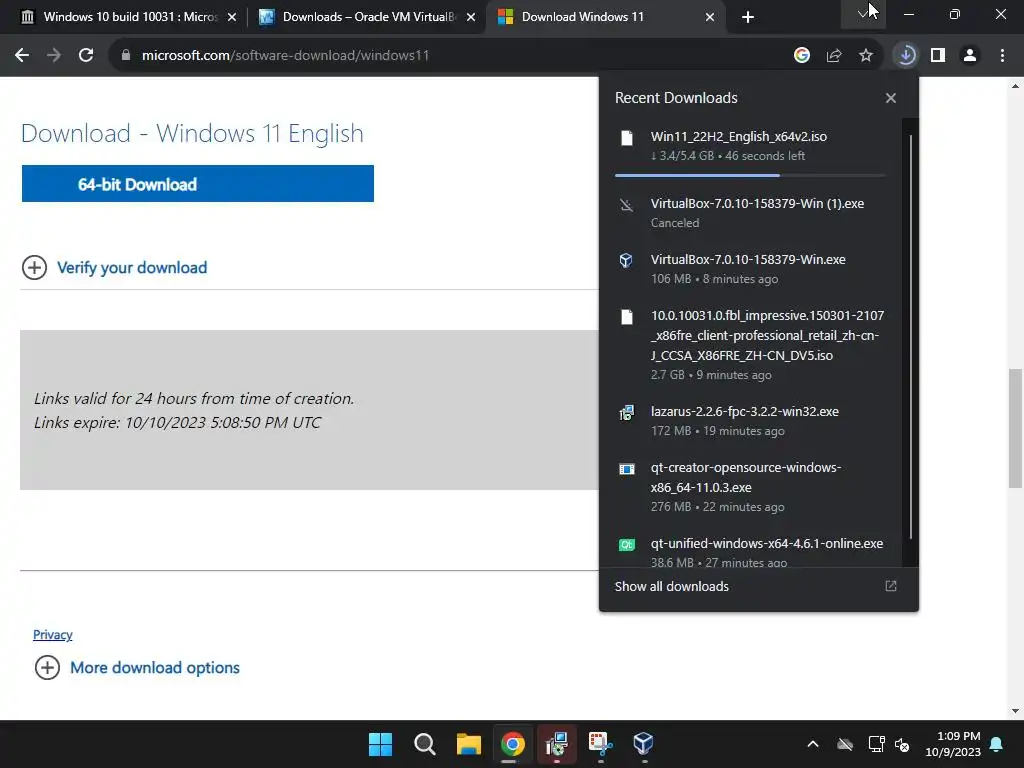The width and height of the screenshot is (1024, 768).
Task: Select the Download Windows 11 tab
Action: [x=604, y=17]
